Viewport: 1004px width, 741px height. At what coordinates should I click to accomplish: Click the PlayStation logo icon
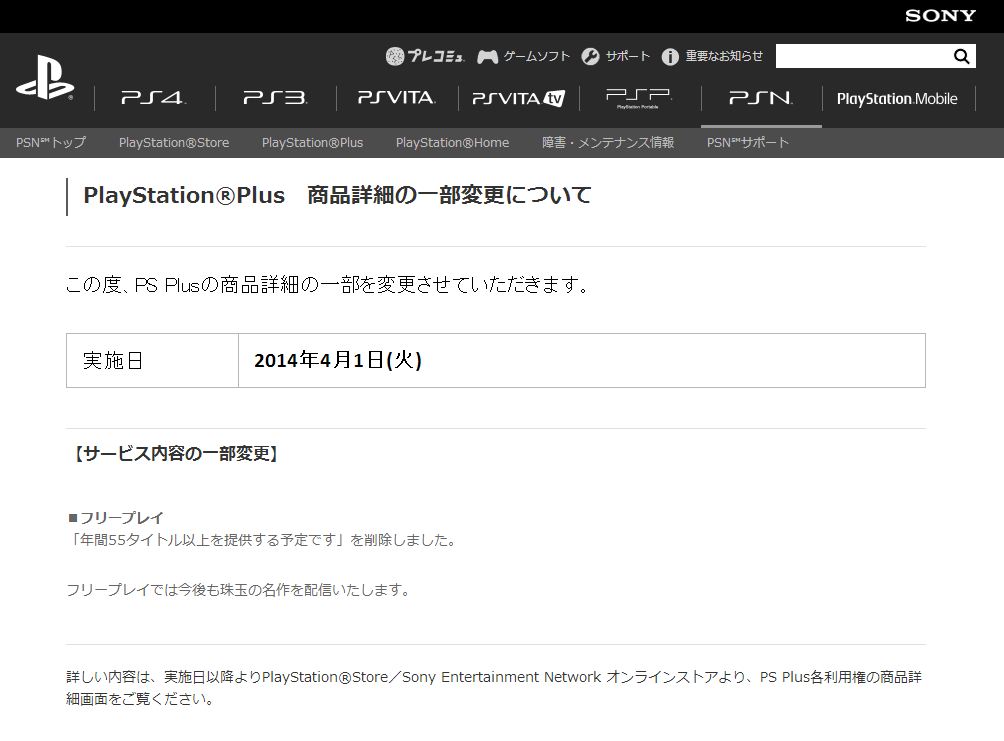coord(45,77)
